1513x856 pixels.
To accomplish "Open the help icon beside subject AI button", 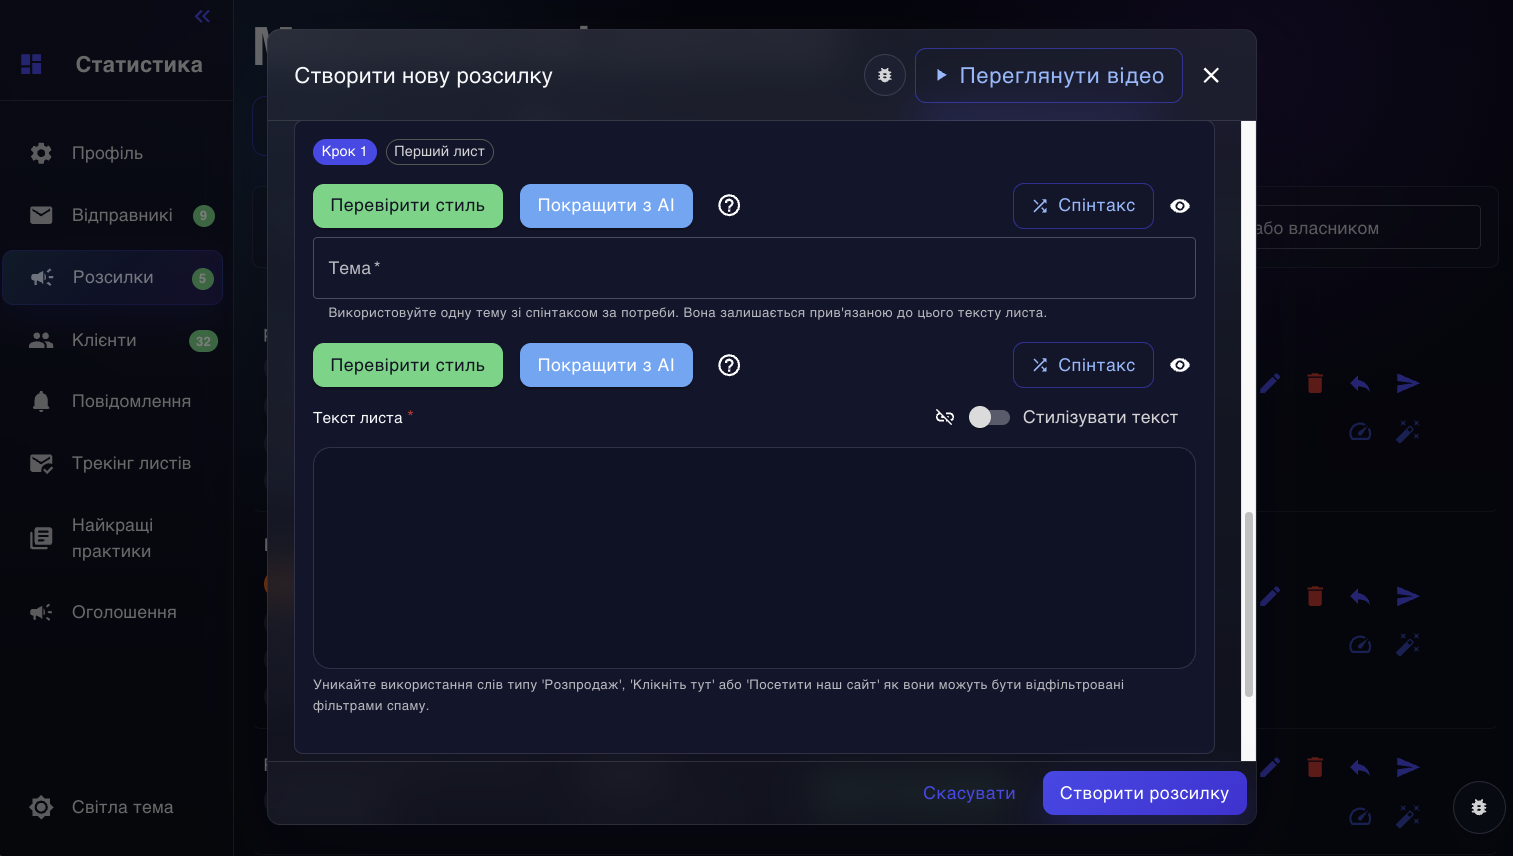I will (x=730, y=205).
